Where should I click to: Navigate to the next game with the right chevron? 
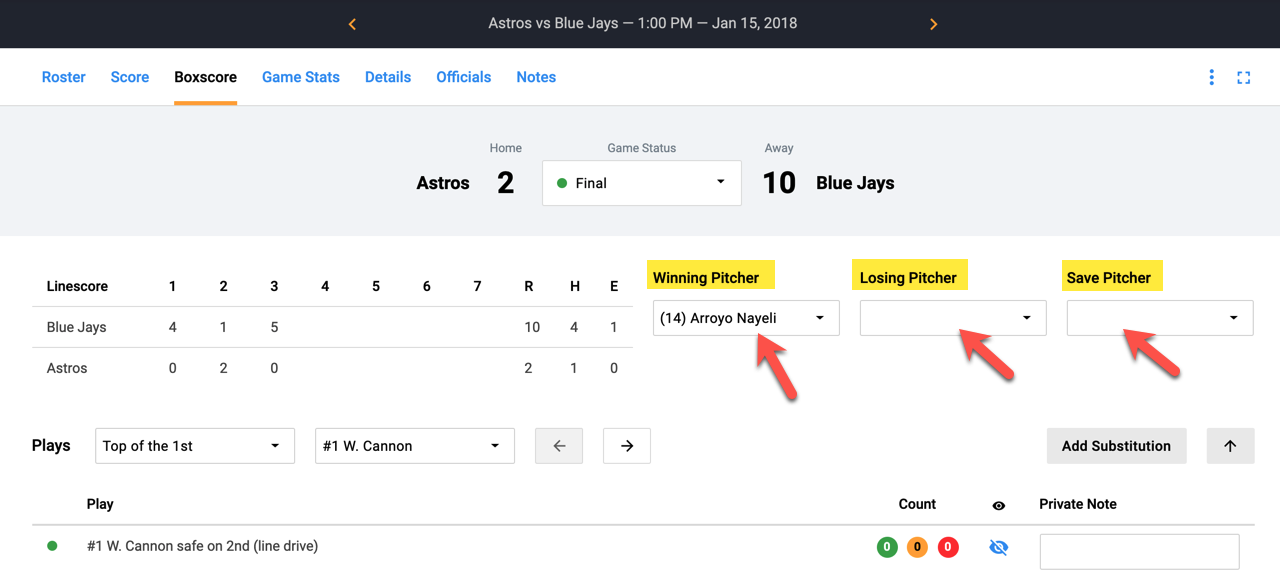pyautogui.click(x=933, y=23)
